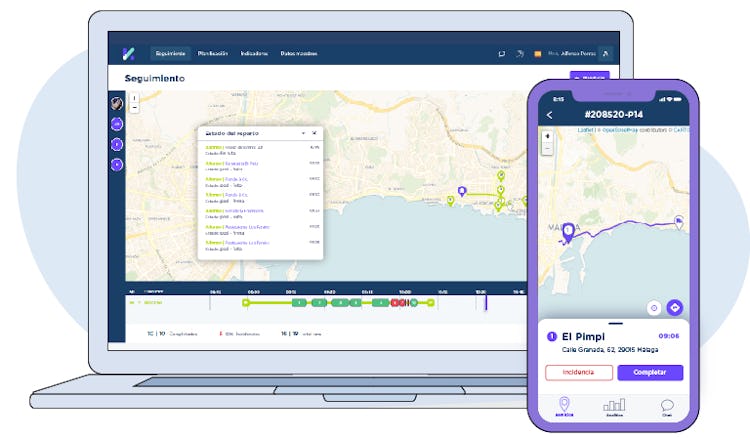Click the purple button beside the Seguimiento heading
750x438 pixels.
(x=589, y=76)
